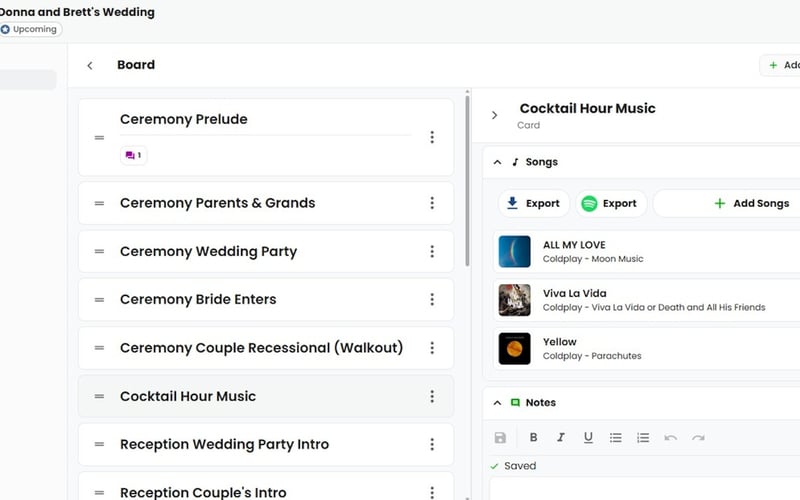Grab the Ceremony Couple Recessional drag handle

click(99, 348)
